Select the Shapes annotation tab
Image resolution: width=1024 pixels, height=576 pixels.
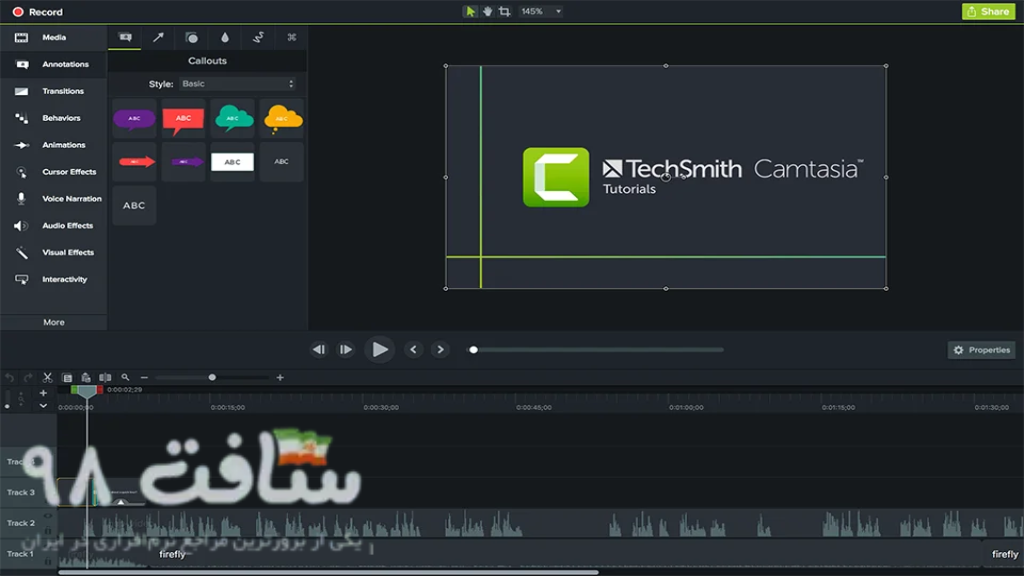click(191, 37)
